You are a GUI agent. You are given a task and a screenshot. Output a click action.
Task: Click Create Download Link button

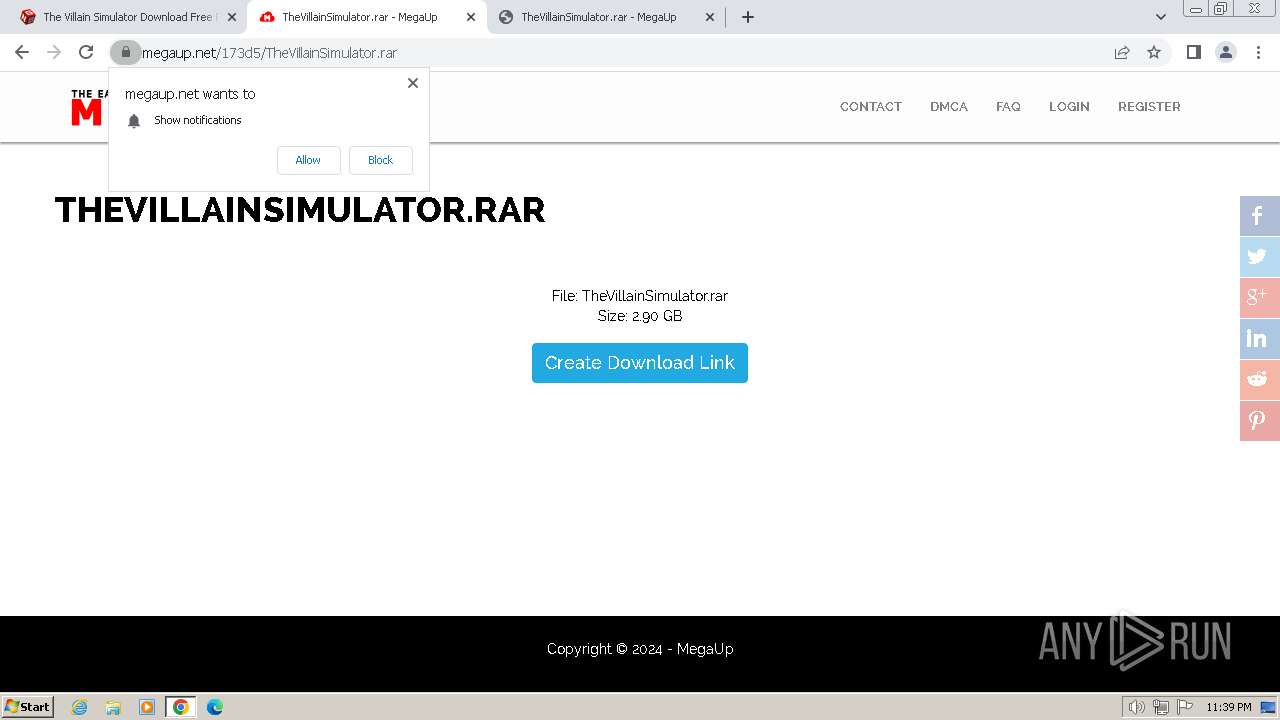640,363
